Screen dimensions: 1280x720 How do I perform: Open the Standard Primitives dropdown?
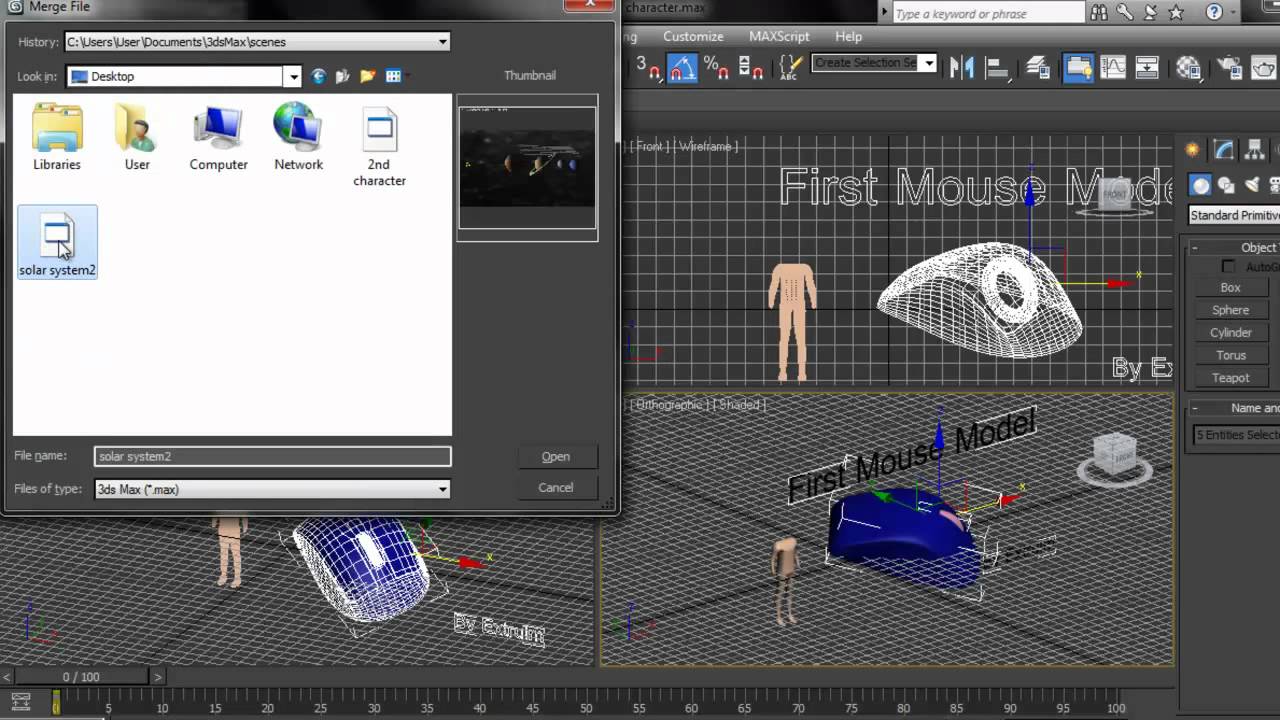1234,215
